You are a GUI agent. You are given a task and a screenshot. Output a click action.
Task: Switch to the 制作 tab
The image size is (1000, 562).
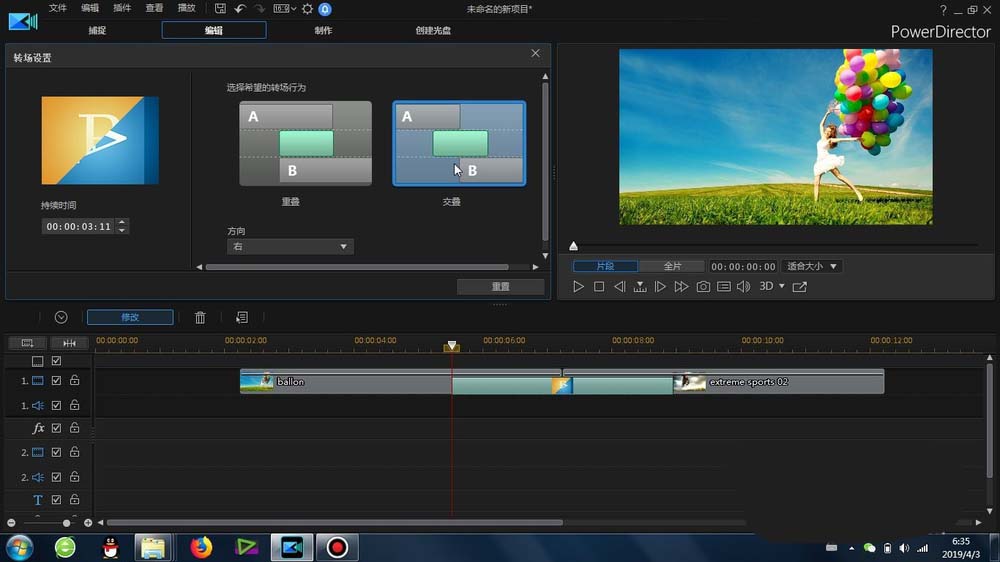coord(323,30)
